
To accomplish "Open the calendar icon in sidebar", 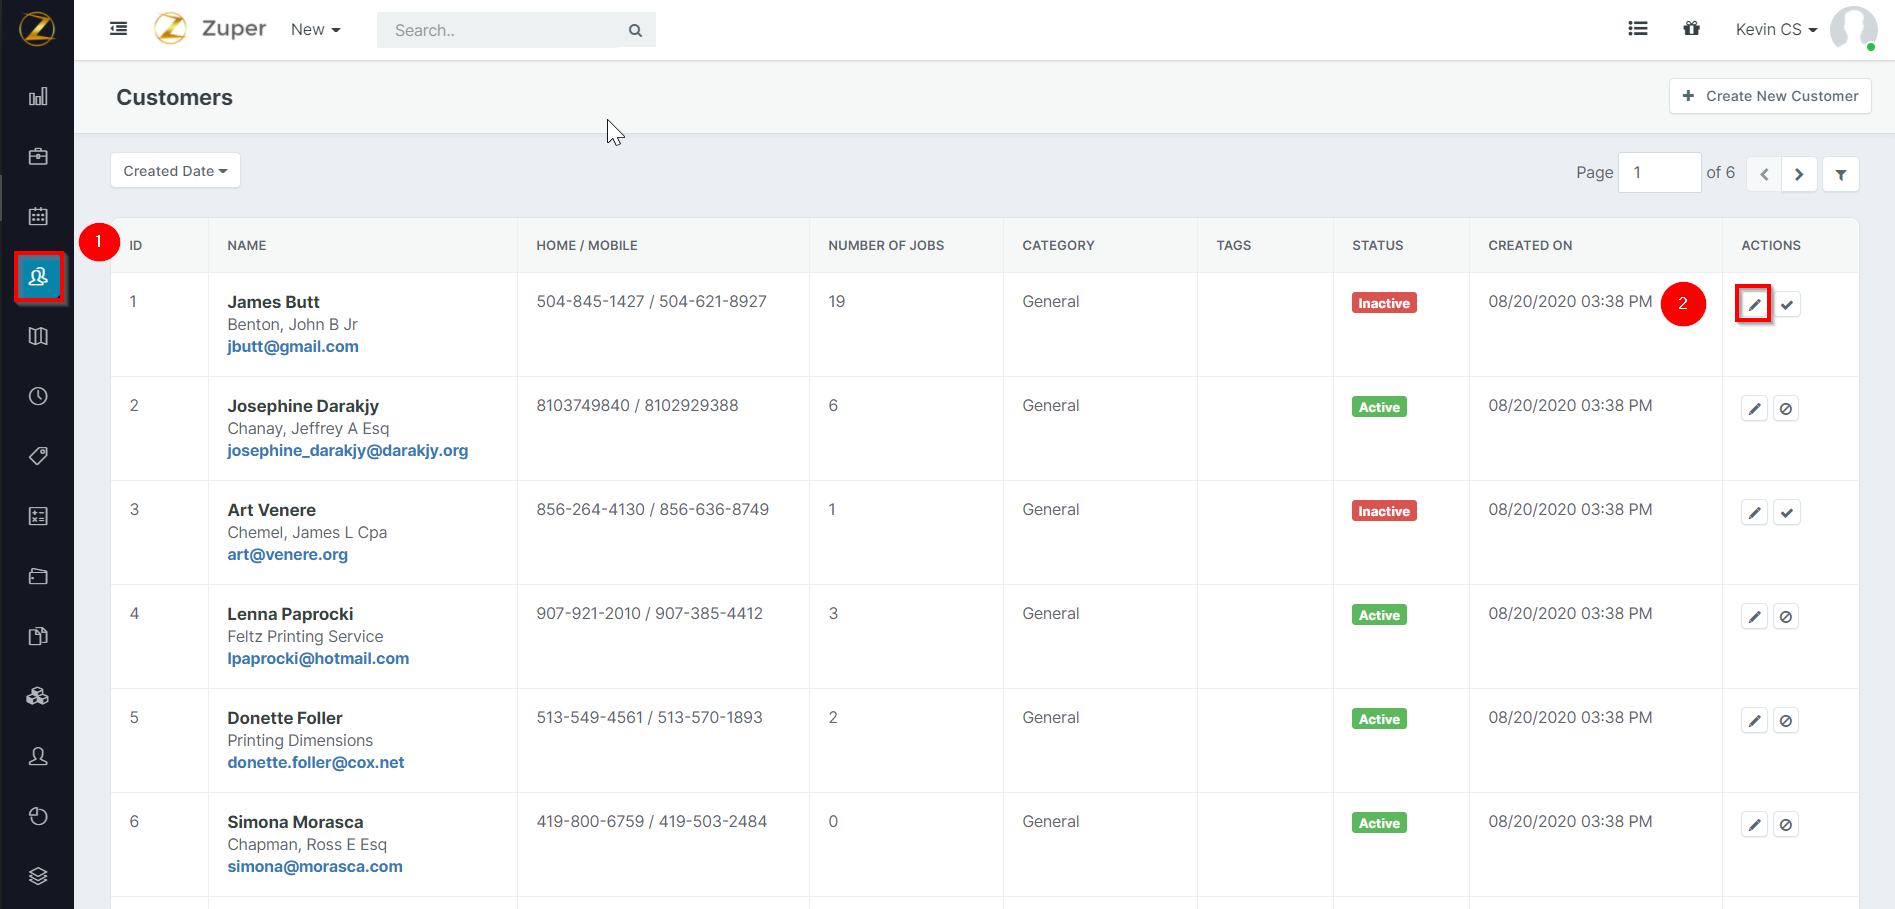I will 38,216.
